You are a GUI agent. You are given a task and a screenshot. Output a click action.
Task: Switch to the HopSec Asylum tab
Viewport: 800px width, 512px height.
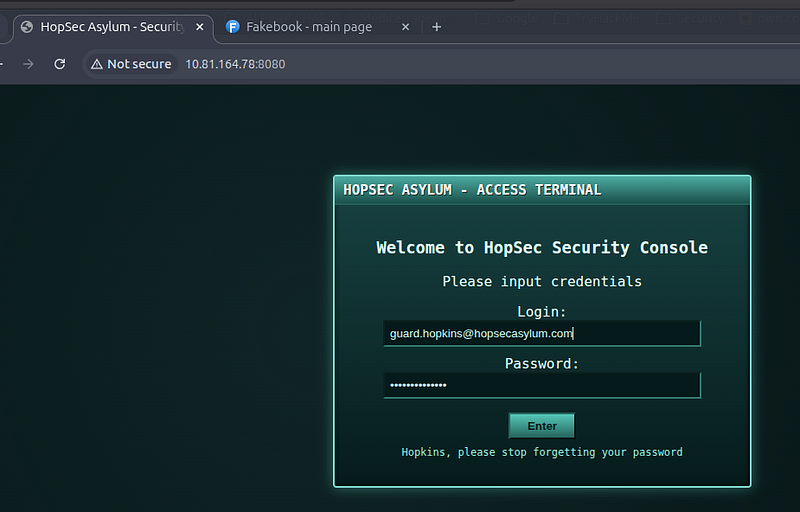click(112, 27)
